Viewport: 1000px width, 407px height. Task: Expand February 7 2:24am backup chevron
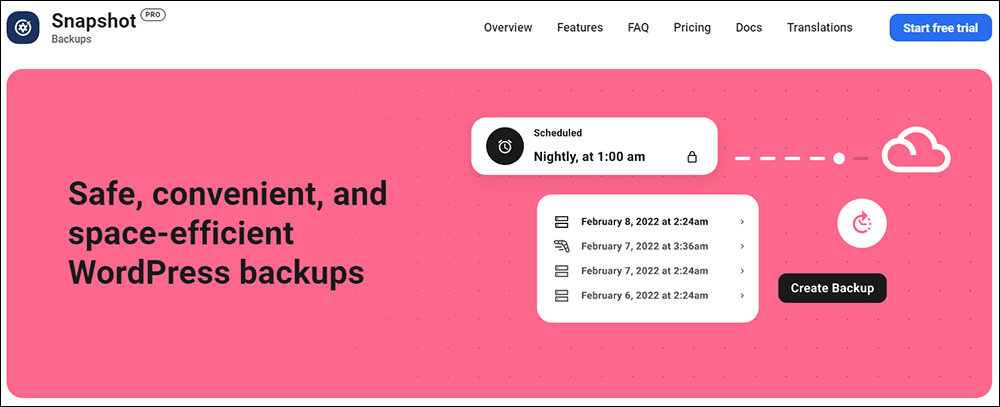click(742, 270)
